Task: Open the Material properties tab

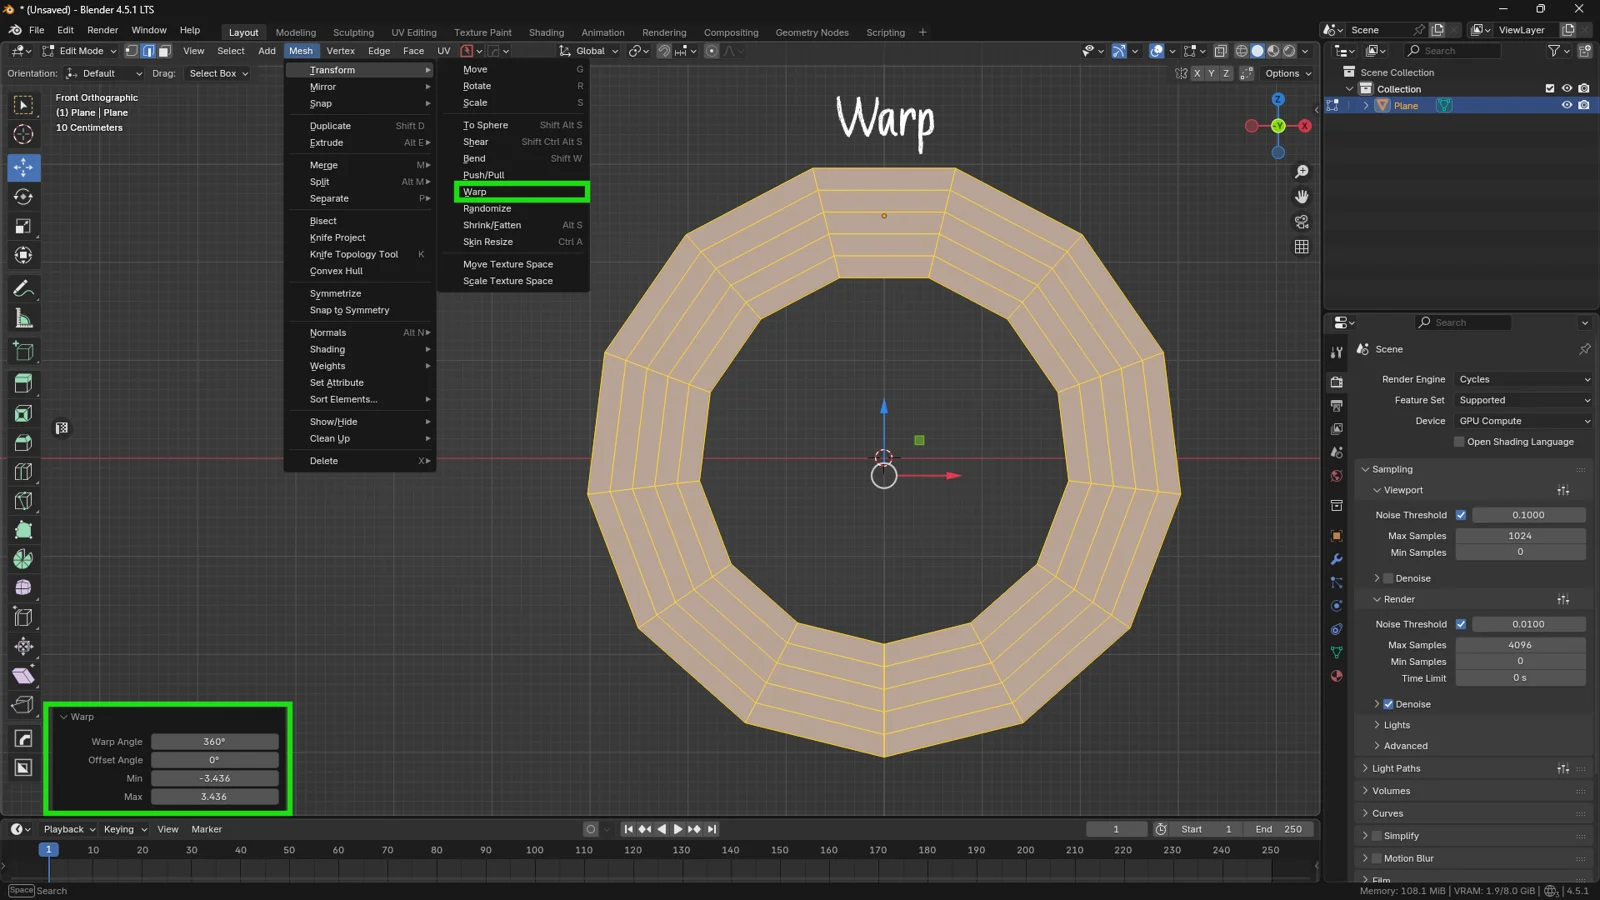Action: [x=1336, y=676]
